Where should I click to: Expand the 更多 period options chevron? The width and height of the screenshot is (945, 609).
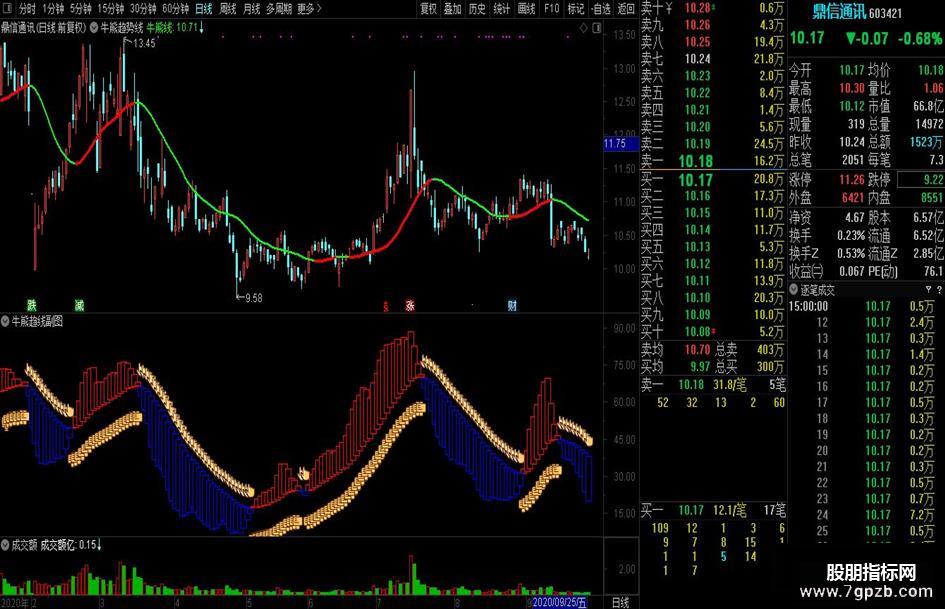pyautogui.click(x=319, y=8)
